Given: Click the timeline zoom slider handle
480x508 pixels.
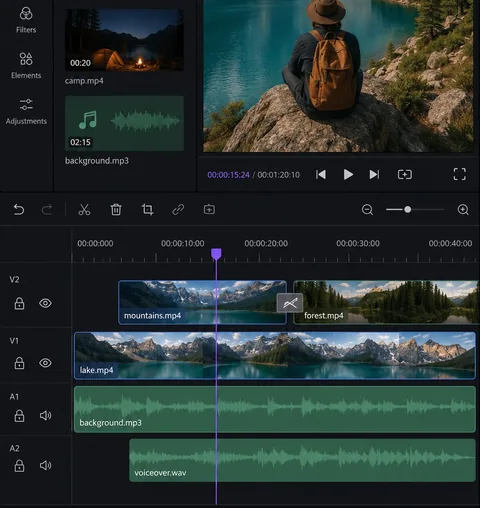Looking at the screenshot, I should pos(408,210).
